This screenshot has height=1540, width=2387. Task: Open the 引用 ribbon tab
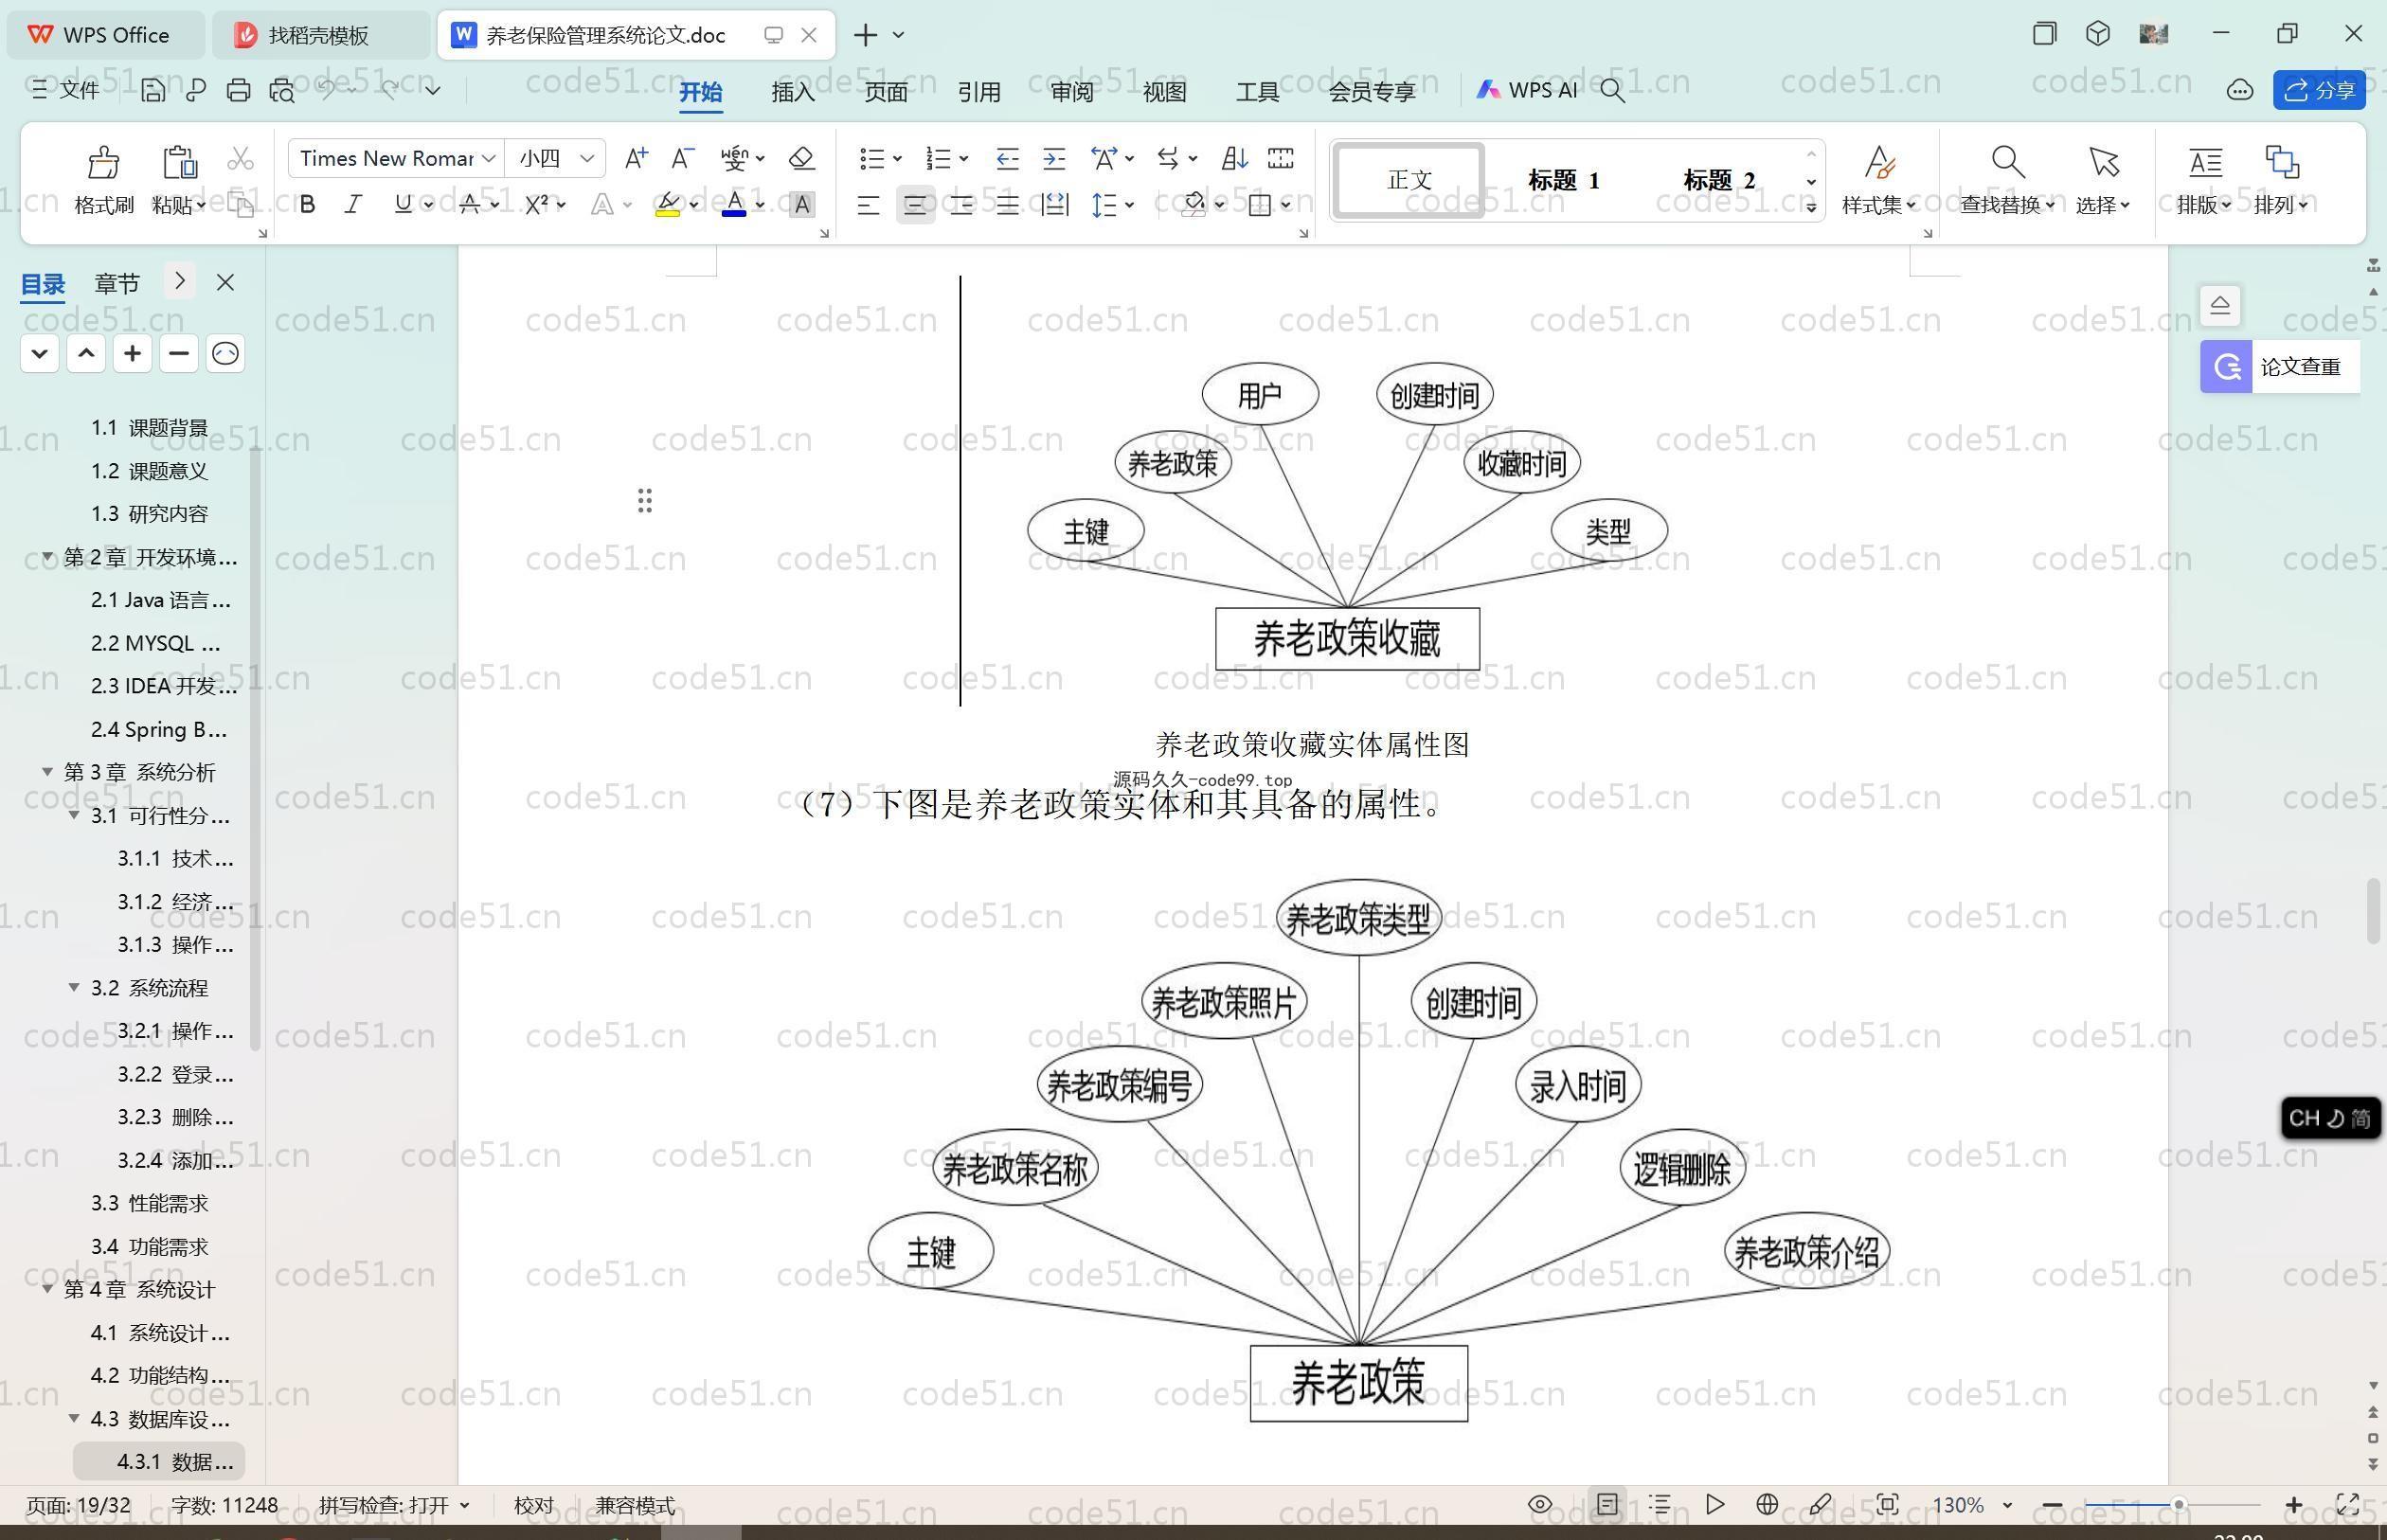(979, 92)
